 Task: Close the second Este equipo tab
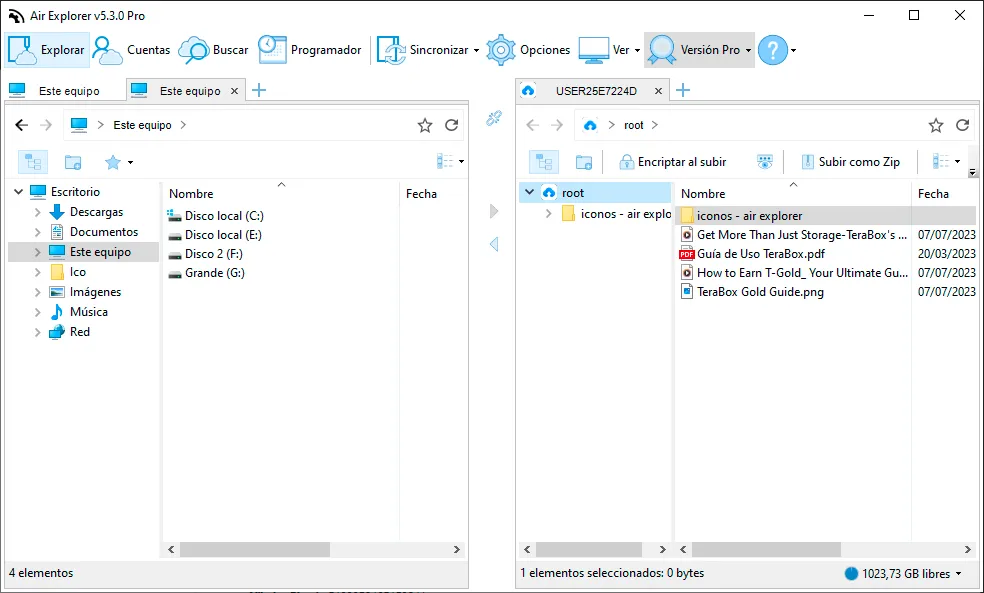tap(234, 91)
